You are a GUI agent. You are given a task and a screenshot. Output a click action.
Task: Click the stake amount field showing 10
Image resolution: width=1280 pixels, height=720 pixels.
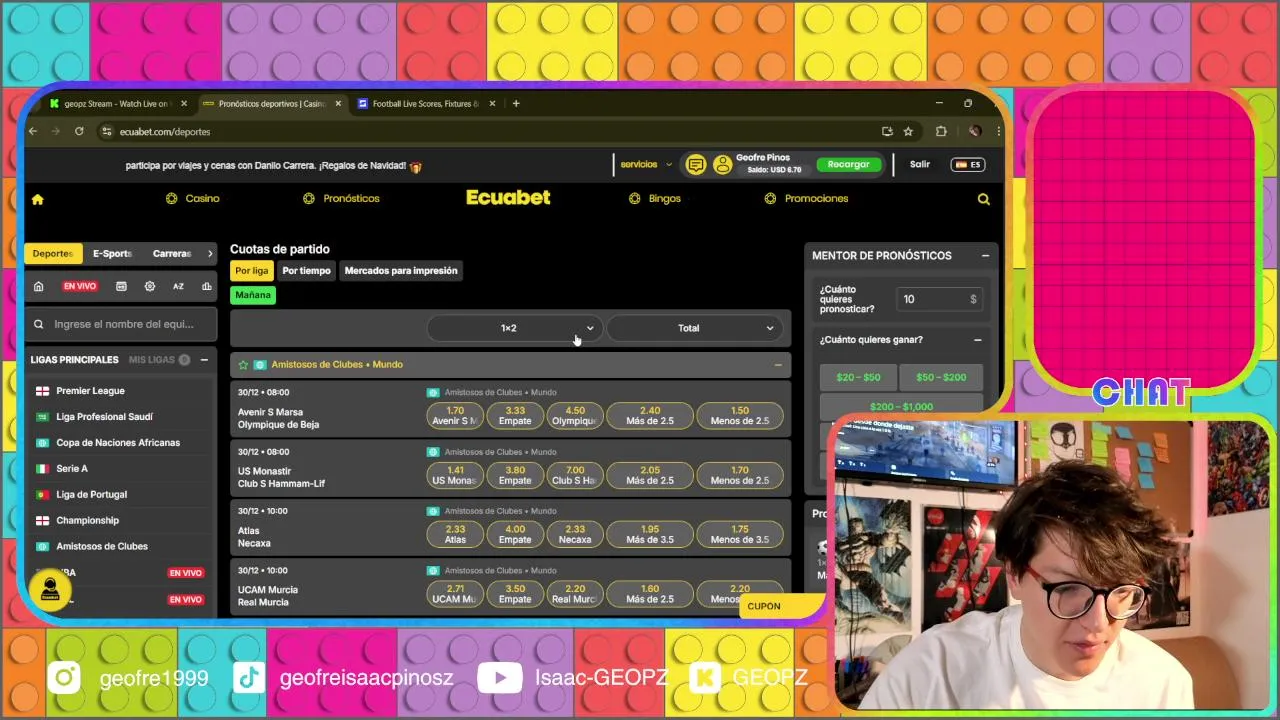940,299
